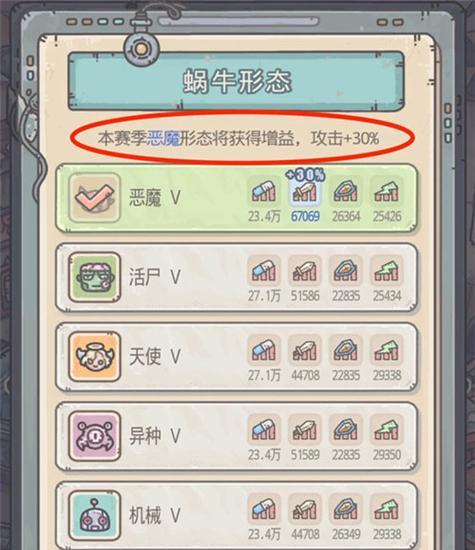Choose the 活尸 zombie form avatar
This screenshot has height=550, width=475.
coord(95,277)
